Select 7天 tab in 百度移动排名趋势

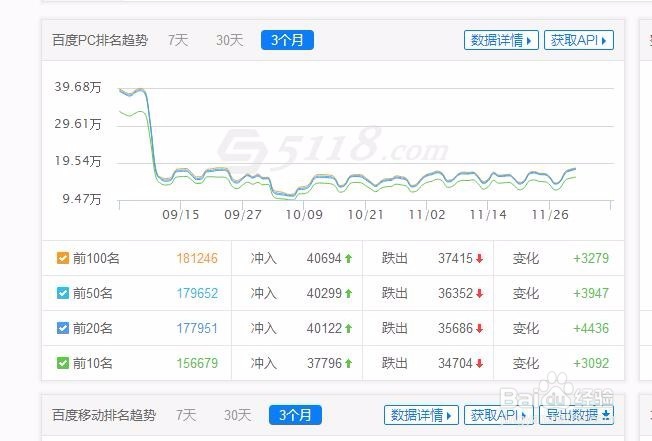tap(186, 415)
